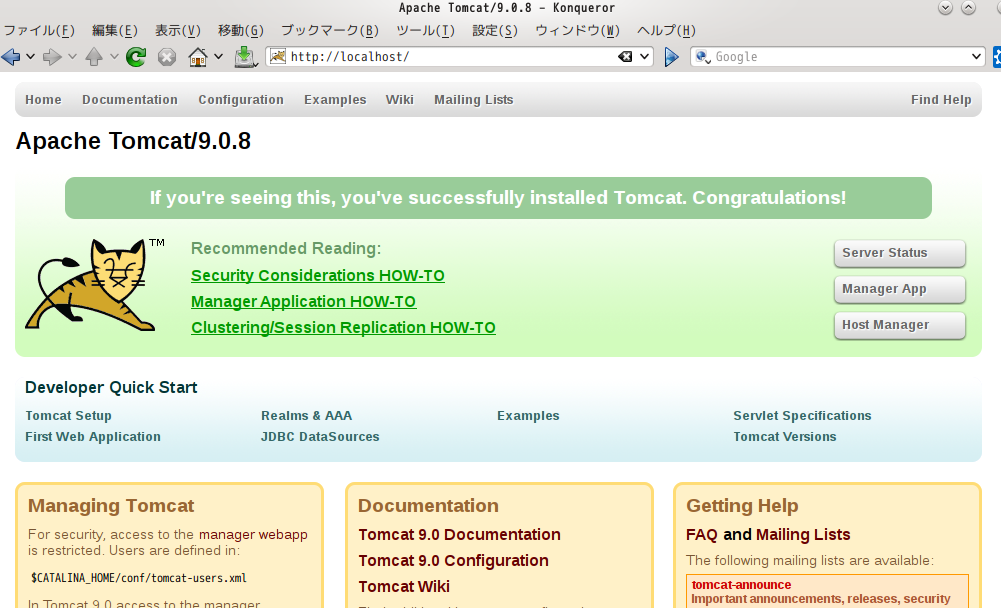Open the Tomcat Setup link
This screenshot has width=1001, height=608.
[x=68, y=416]
